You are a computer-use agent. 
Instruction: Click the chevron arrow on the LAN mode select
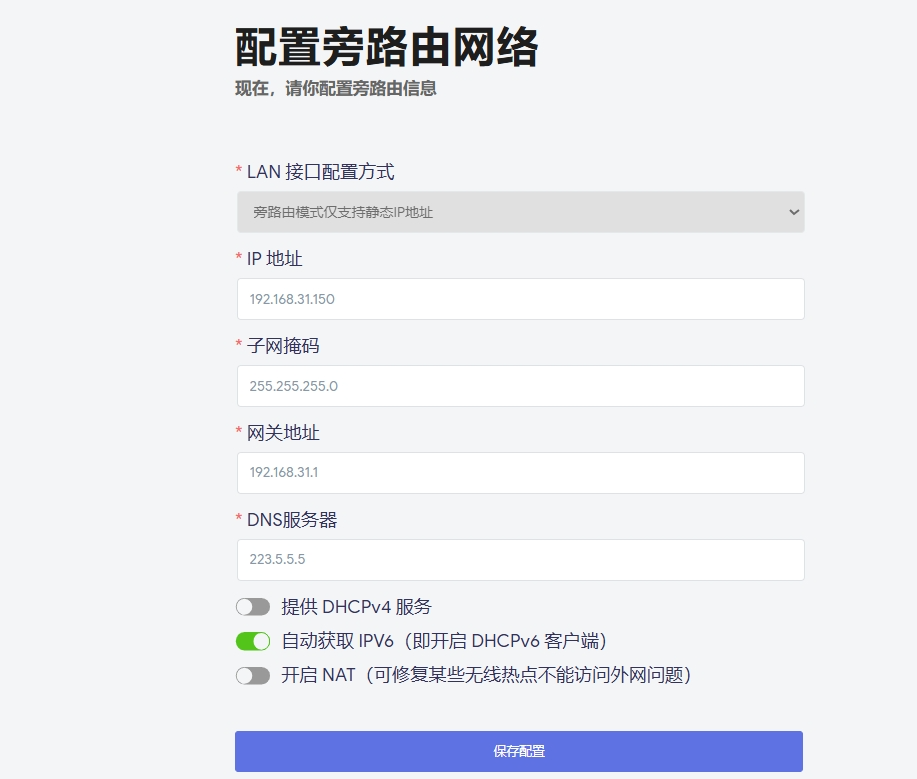pyautogui.click(x=794, y=212)
